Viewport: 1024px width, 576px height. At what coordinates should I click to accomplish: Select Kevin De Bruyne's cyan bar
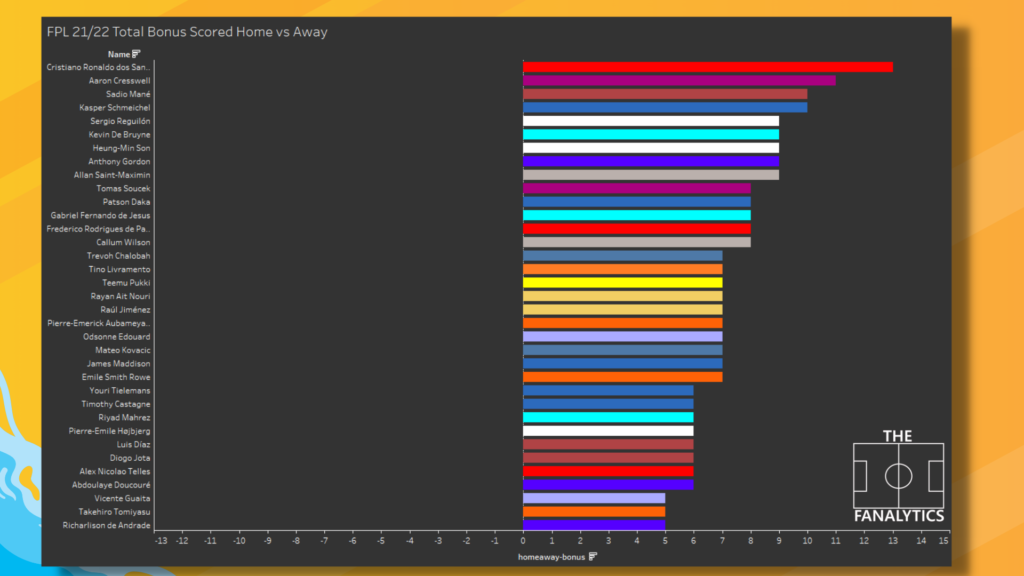pos(651,135)
